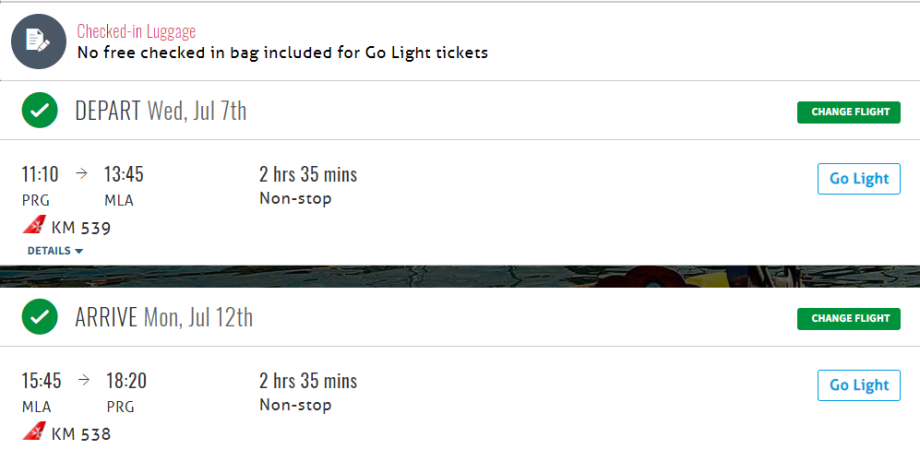Click green checkmark beside ARRIVE Mon, Jul 12th

coord(40,317)
